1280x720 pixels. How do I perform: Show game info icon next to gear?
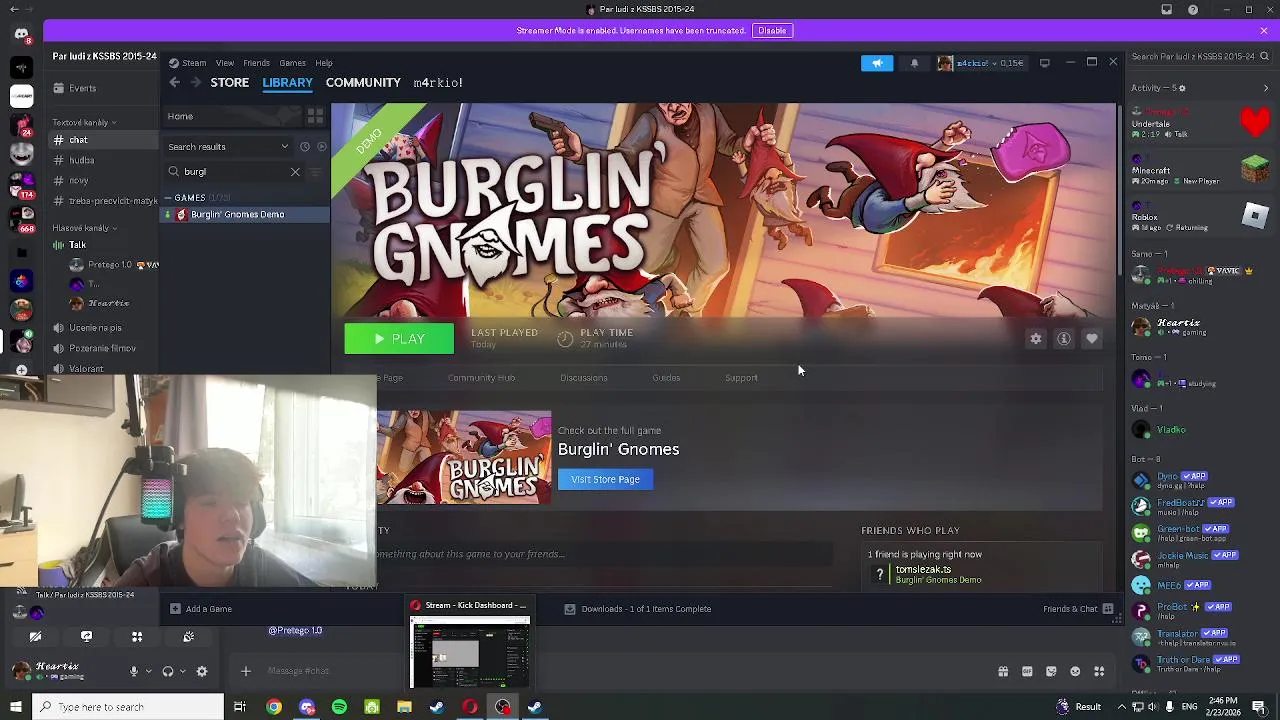(1064, 339)
